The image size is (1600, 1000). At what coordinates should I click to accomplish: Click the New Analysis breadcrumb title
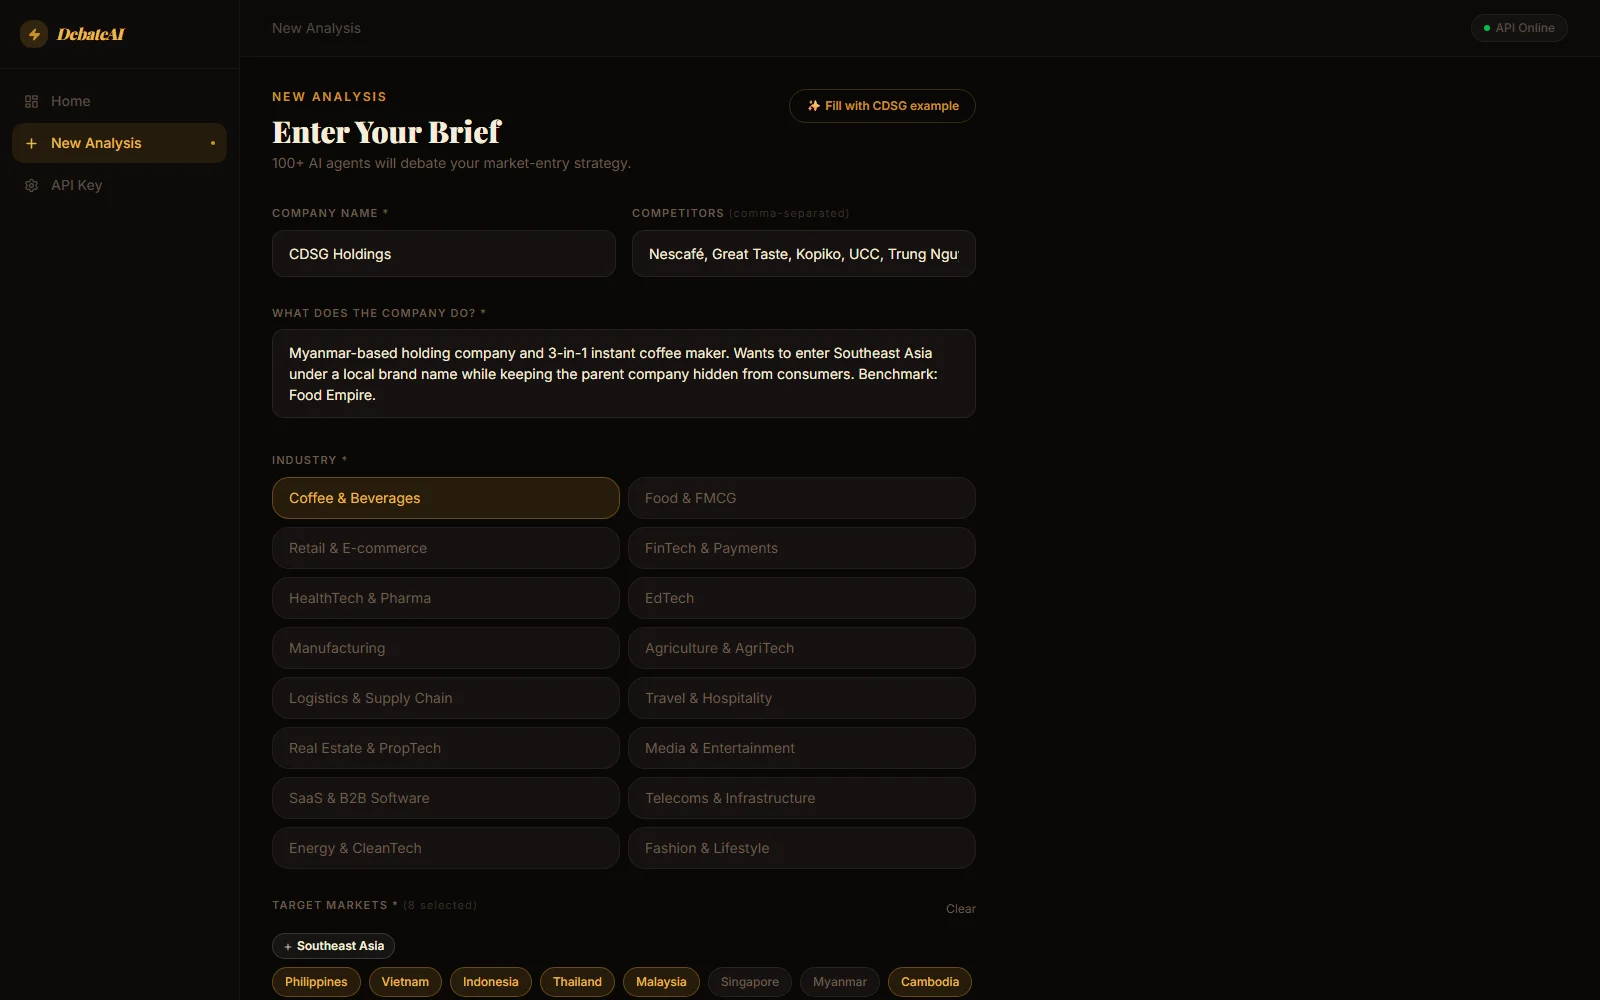316,28
